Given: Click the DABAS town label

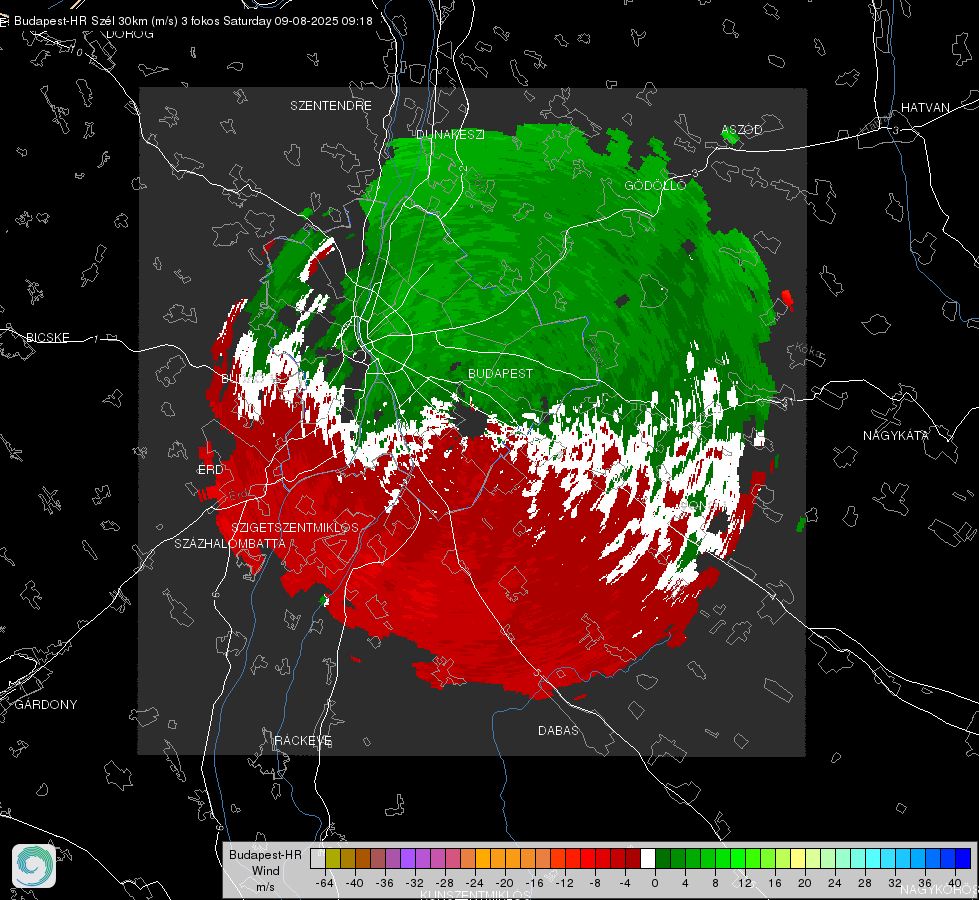Looking at the screenshot, I should (x=558, y=730).
